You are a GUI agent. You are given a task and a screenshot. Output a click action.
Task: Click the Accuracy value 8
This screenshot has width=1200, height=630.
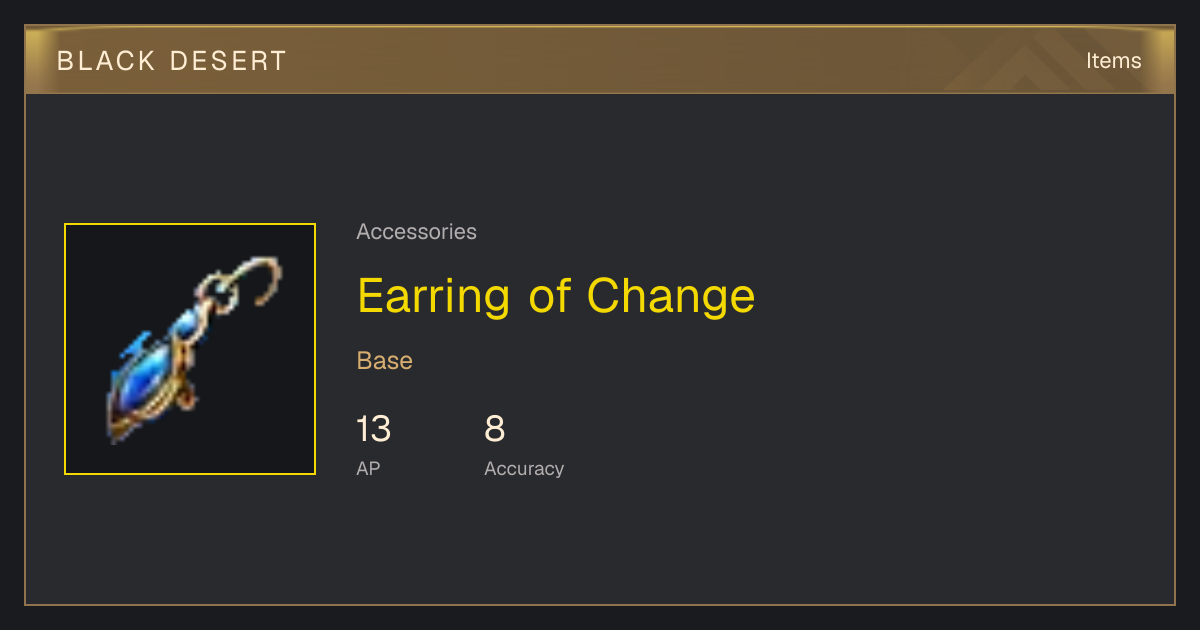pyautogui.click(x=494, y=429)
